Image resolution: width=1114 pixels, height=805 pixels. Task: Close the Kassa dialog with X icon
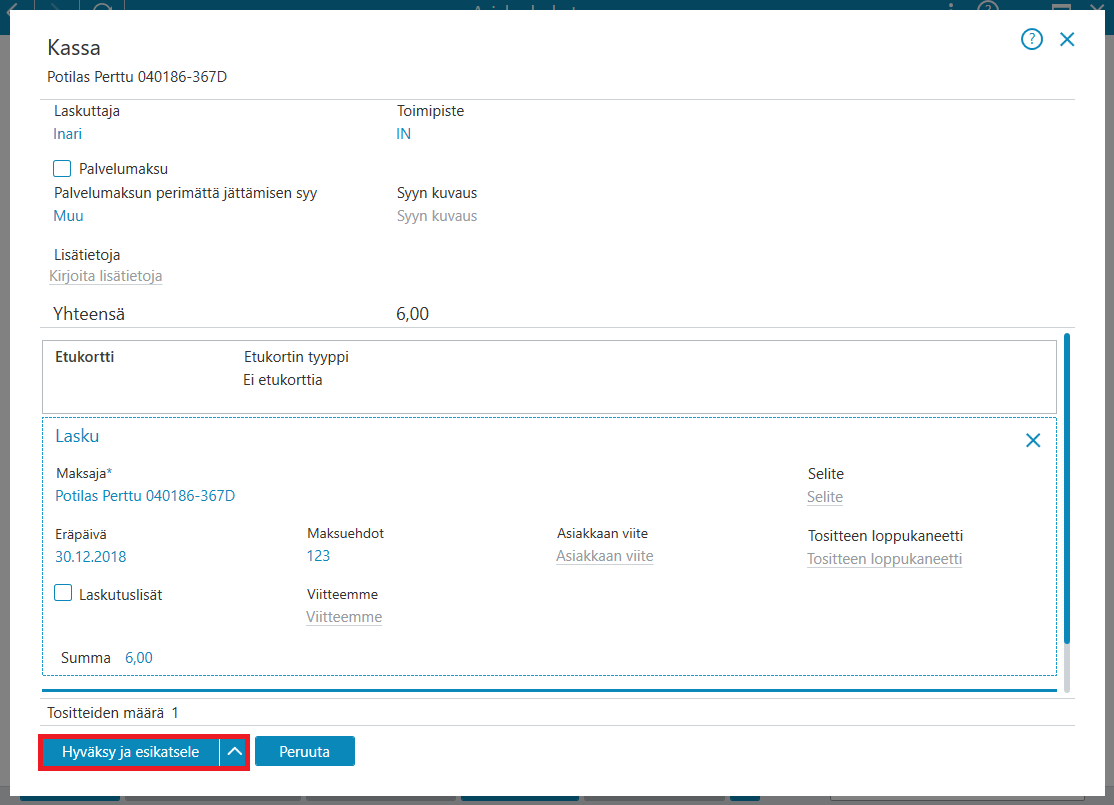click(x=1067, y=39)
